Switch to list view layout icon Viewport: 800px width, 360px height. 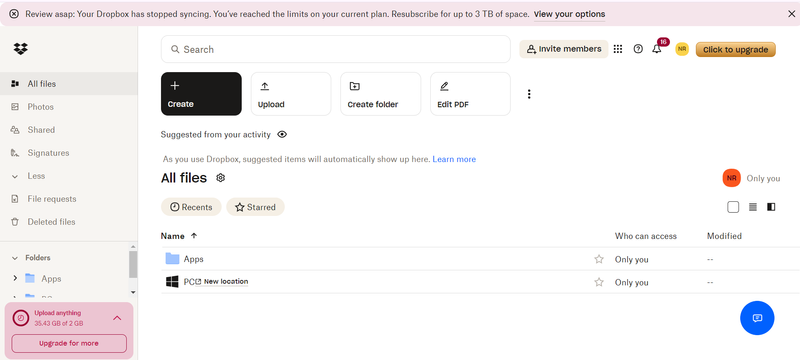pyautogui.click(x=753, y=207)
